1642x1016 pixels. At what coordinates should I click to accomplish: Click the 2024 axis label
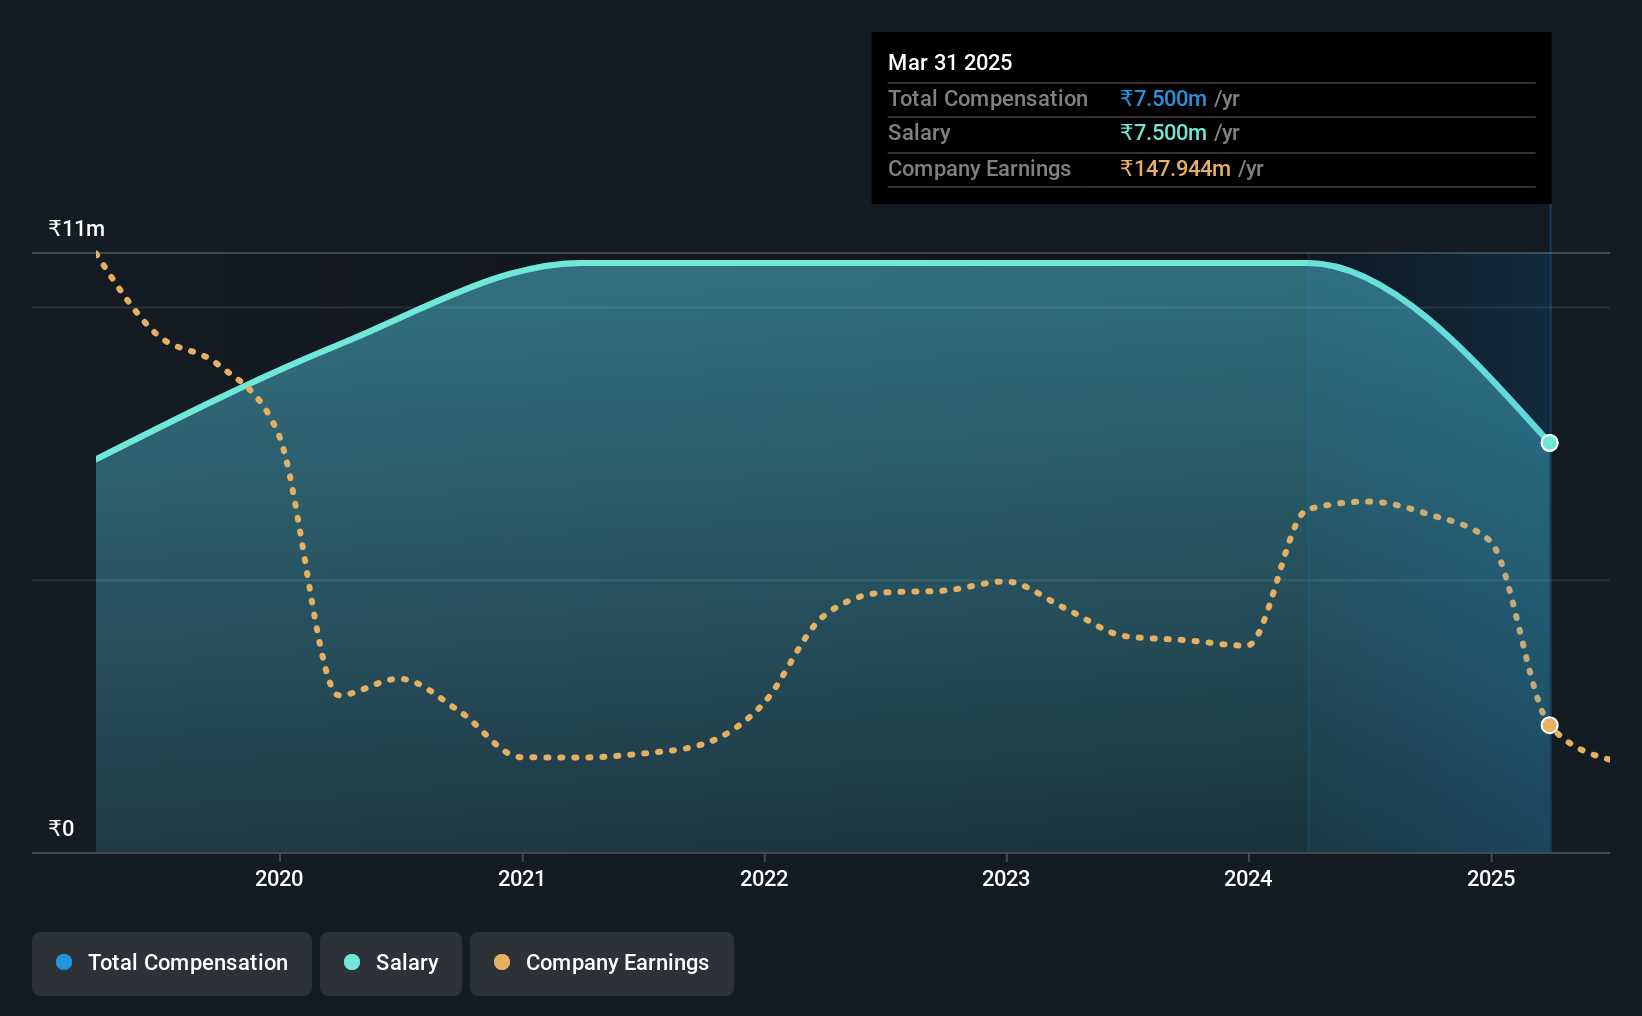(1248, 878)
